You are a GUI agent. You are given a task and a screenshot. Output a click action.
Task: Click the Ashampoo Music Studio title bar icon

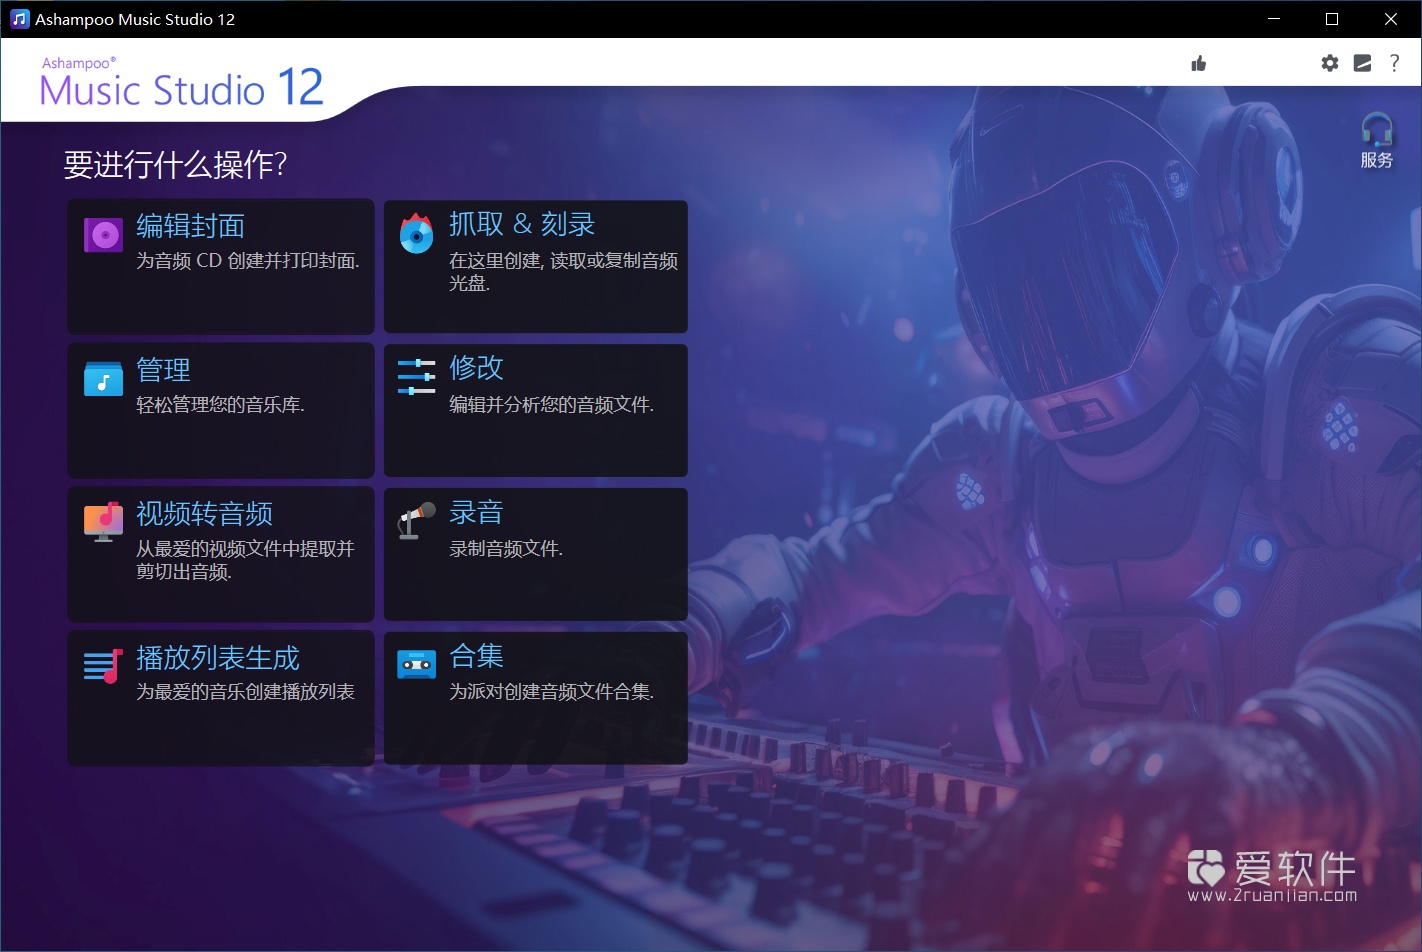(18, 18)
